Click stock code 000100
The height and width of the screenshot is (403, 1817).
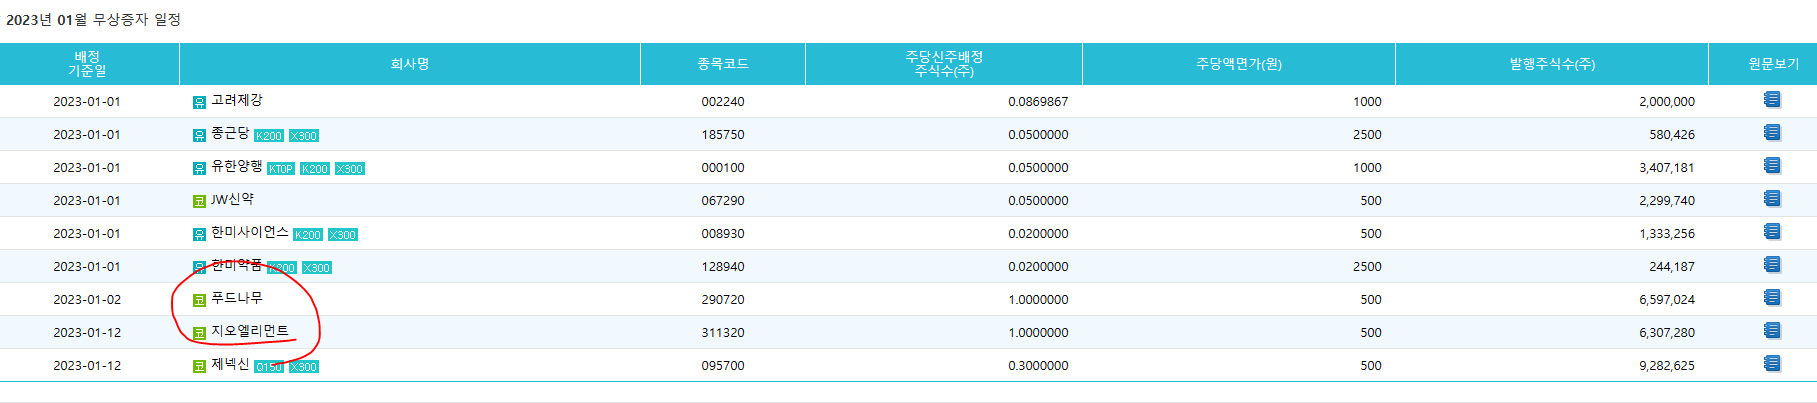723,168
